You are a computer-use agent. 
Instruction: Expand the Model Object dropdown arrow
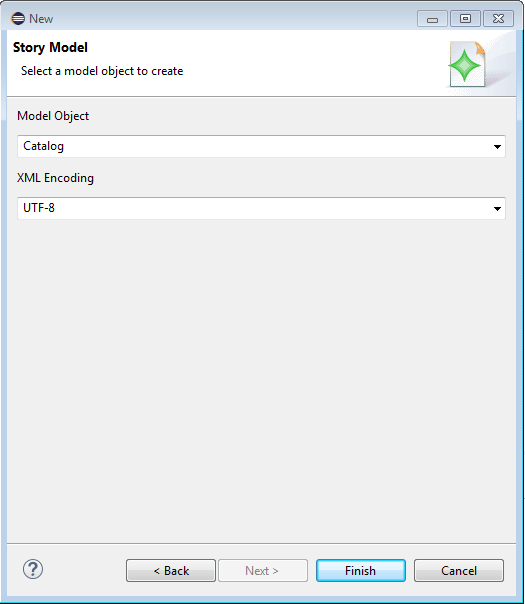(x=497, y=147)
